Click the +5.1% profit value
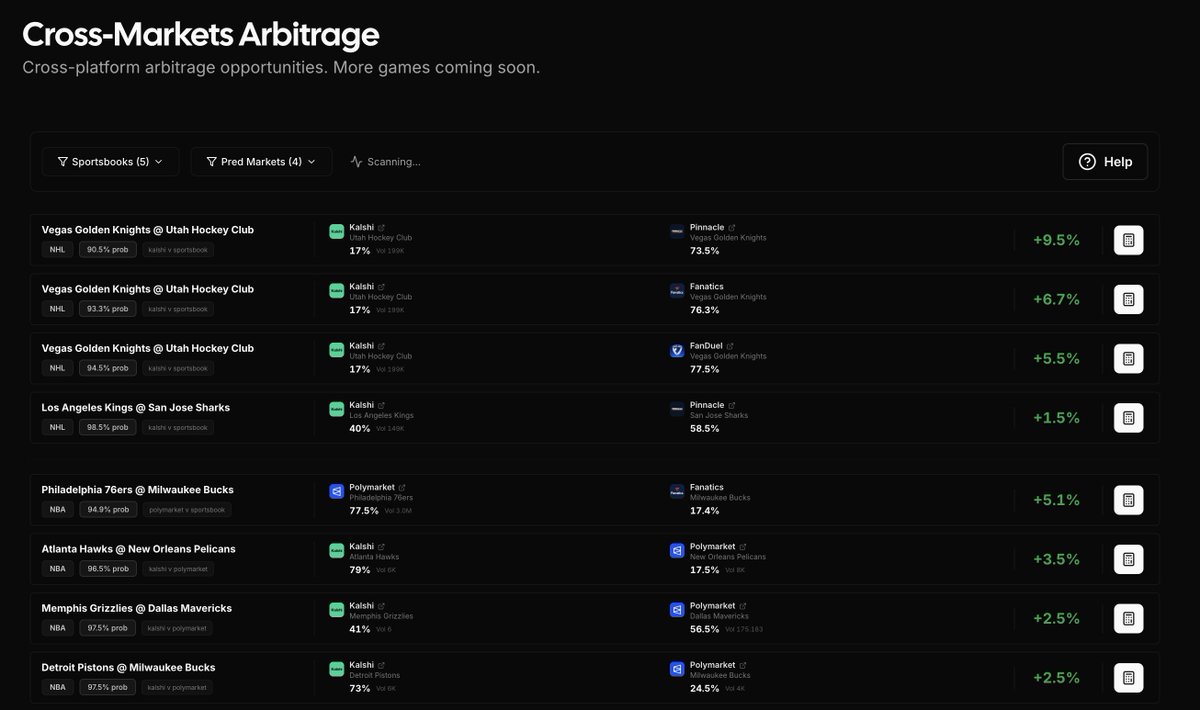Image resolution: width=1200 pixels, height=710 pixels. [1056, 500]
